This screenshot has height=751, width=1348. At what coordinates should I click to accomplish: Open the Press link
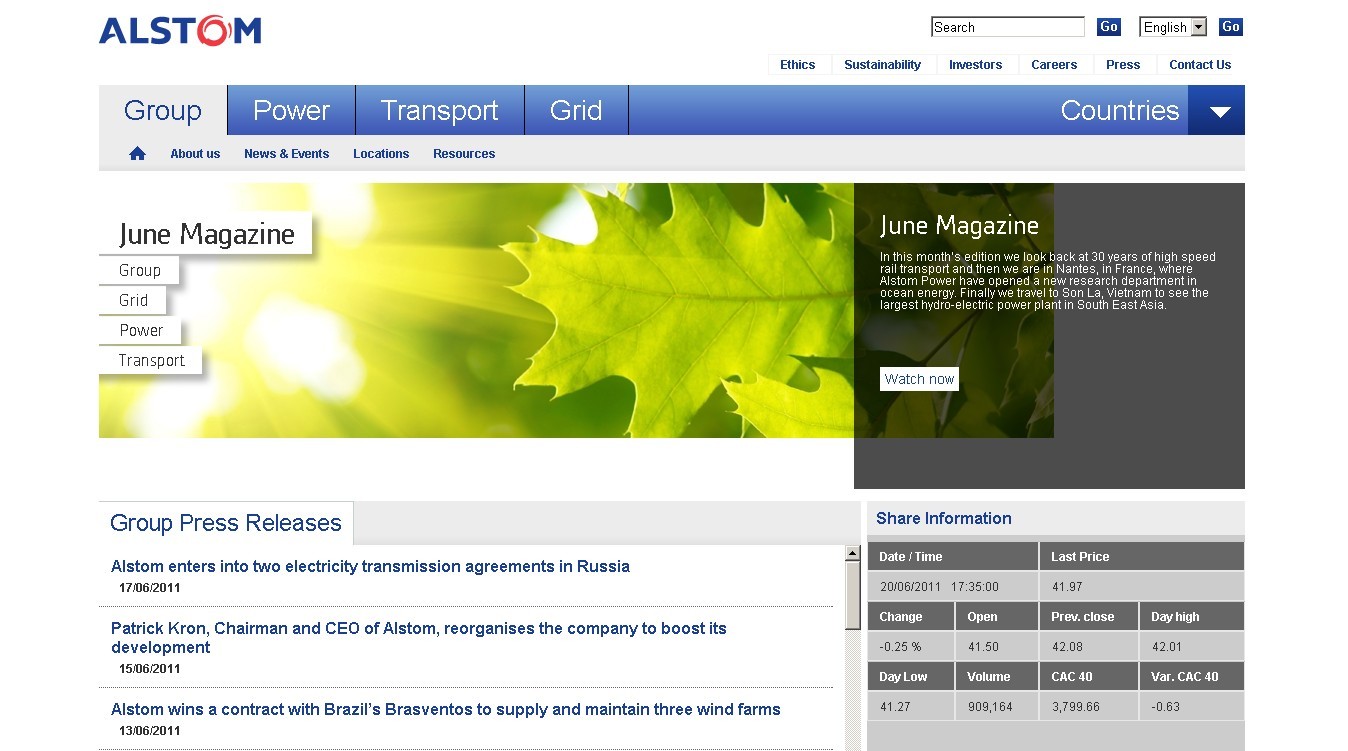point(1123,65)
